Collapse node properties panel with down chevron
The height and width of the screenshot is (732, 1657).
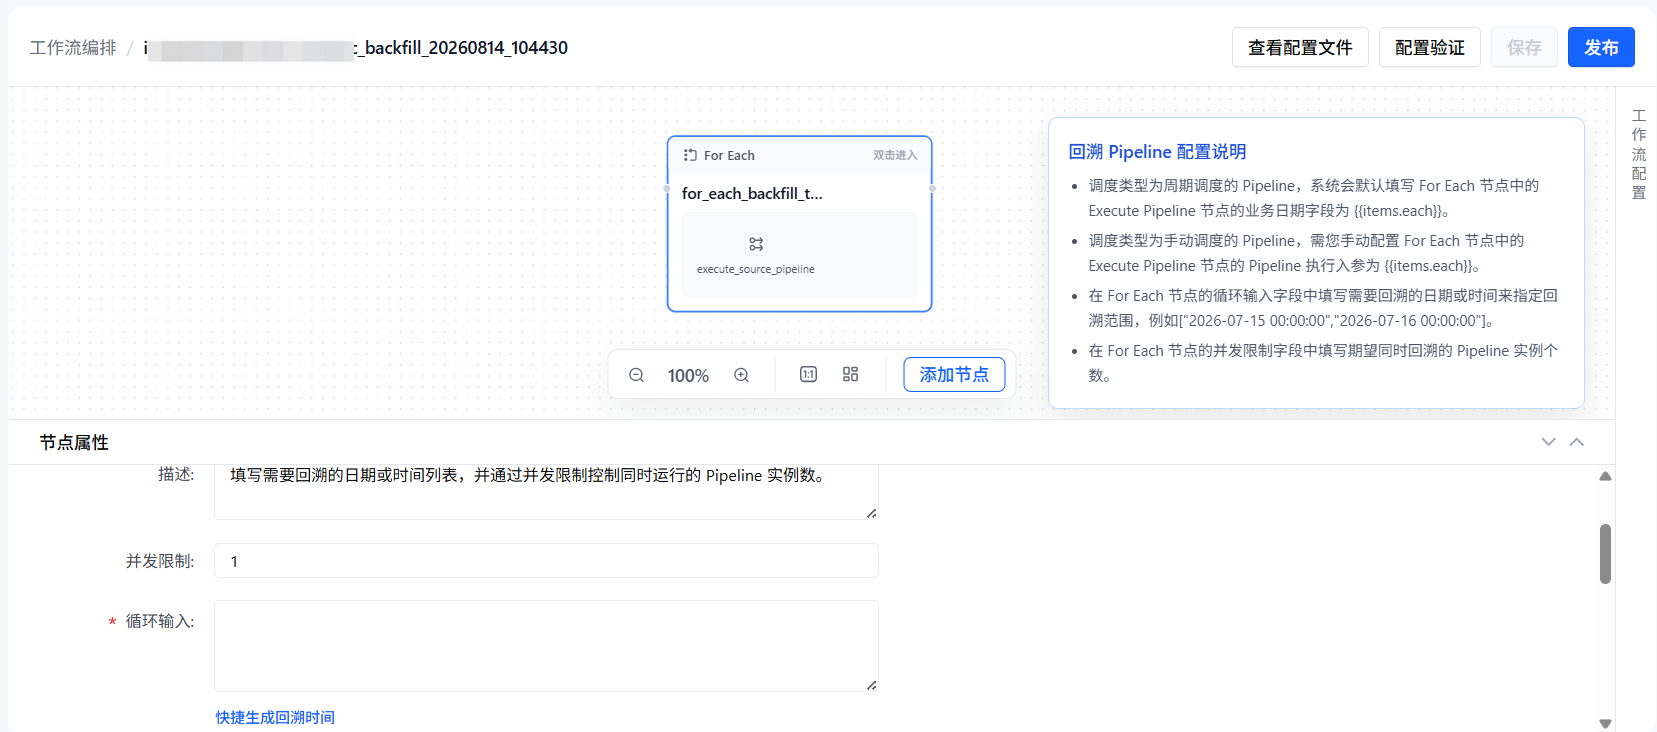point(1548,442)
